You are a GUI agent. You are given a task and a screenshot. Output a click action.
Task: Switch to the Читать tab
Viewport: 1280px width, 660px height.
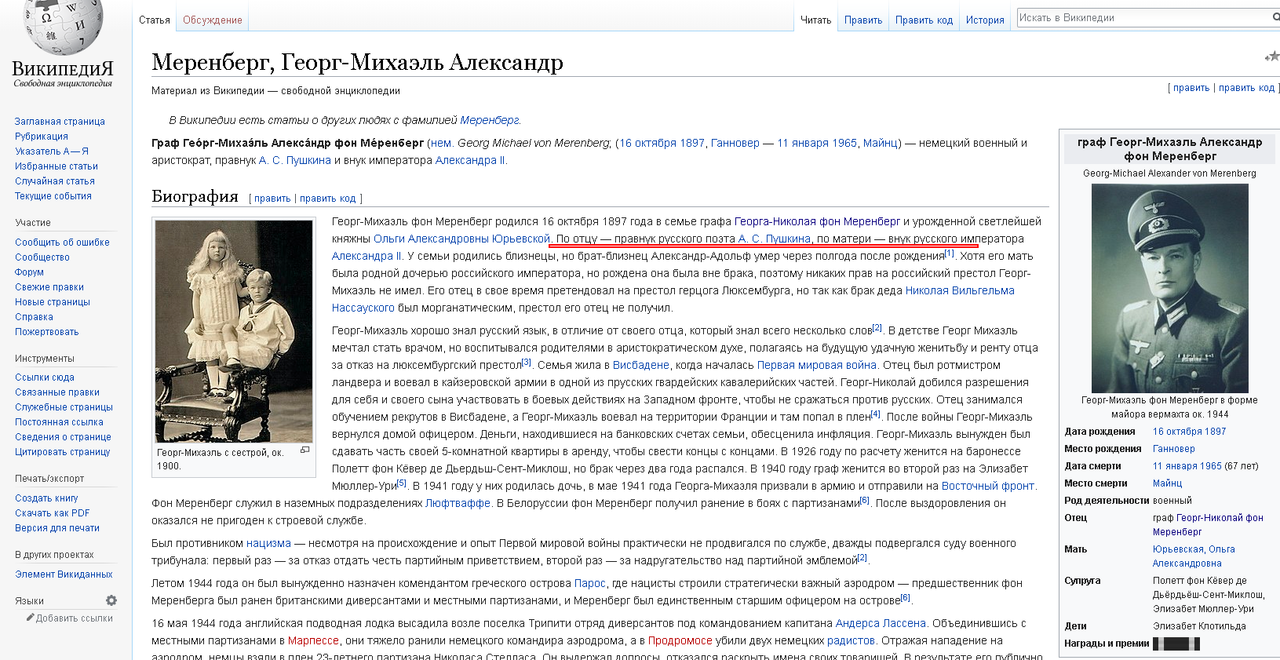(x=816, y=20)
